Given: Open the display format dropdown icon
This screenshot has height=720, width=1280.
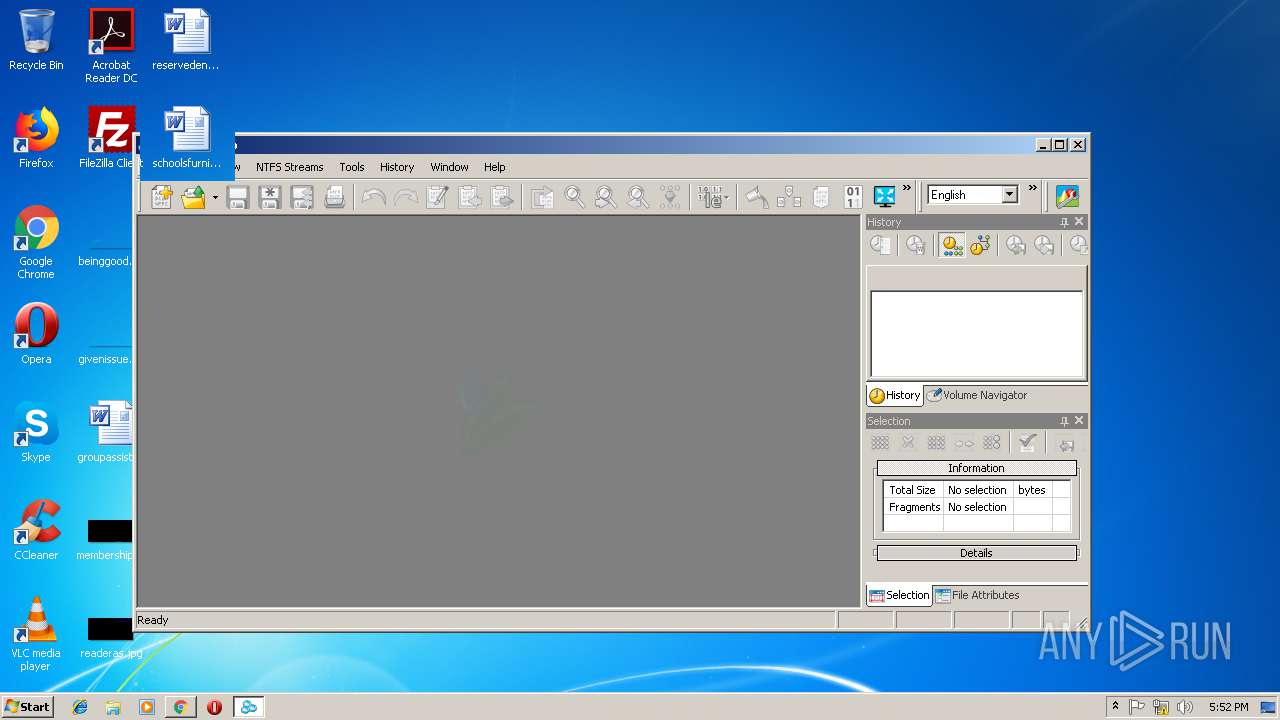Looking at the screenshot, I should tap(714, 197).
